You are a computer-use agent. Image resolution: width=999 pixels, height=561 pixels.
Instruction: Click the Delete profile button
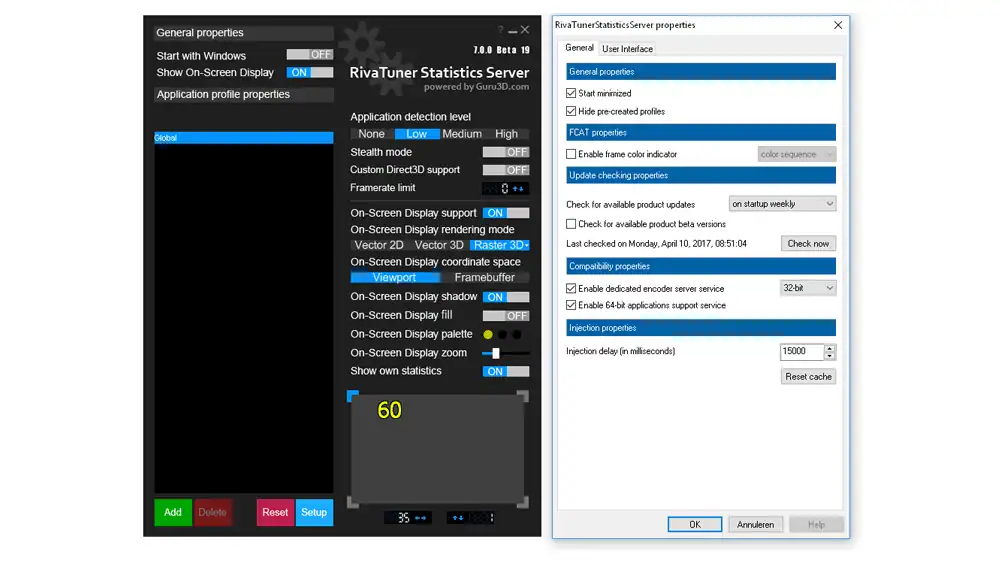pos(212,512)
